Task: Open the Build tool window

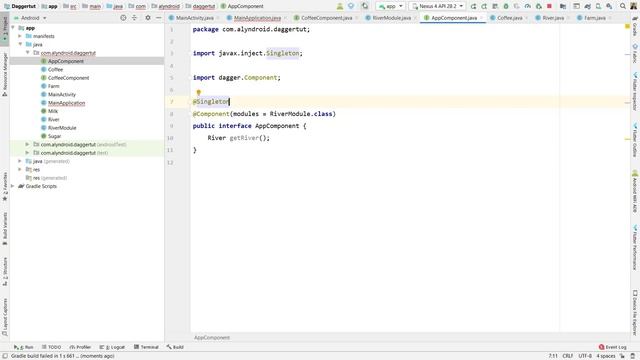Action: [x=175, y=347]
